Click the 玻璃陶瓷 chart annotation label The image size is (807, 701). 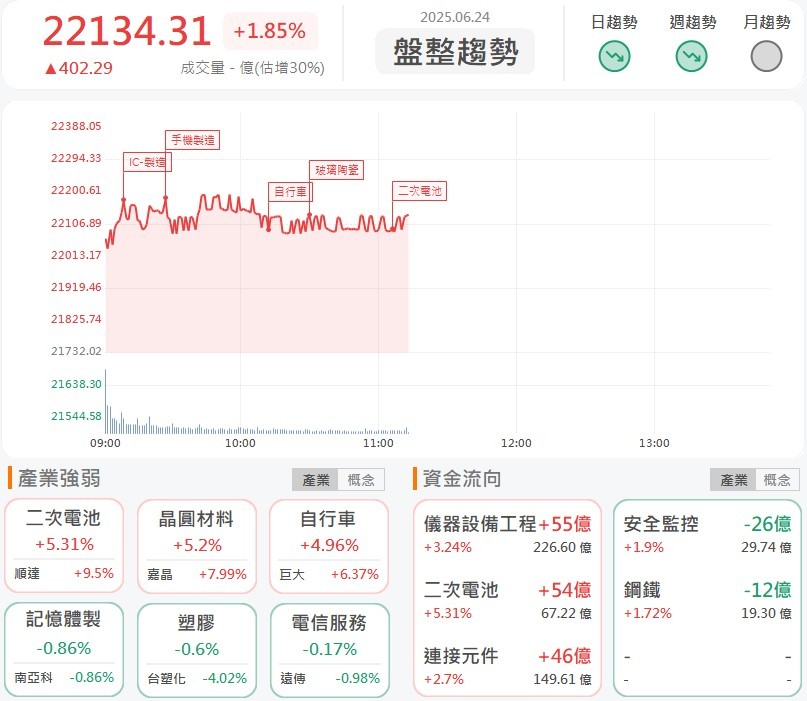click(337, 170)
